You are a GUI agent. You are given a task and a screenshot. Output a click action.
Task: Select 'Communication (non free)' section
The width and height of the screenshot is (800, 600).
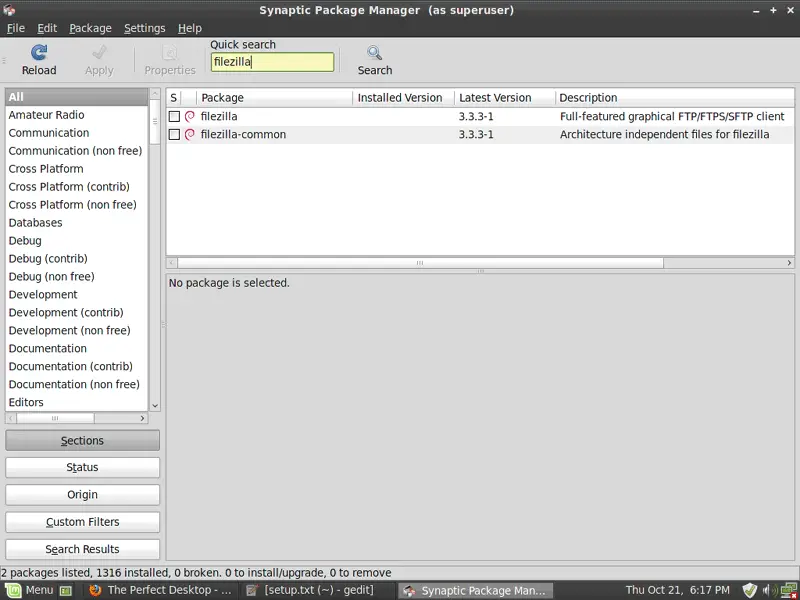[77, 151]
